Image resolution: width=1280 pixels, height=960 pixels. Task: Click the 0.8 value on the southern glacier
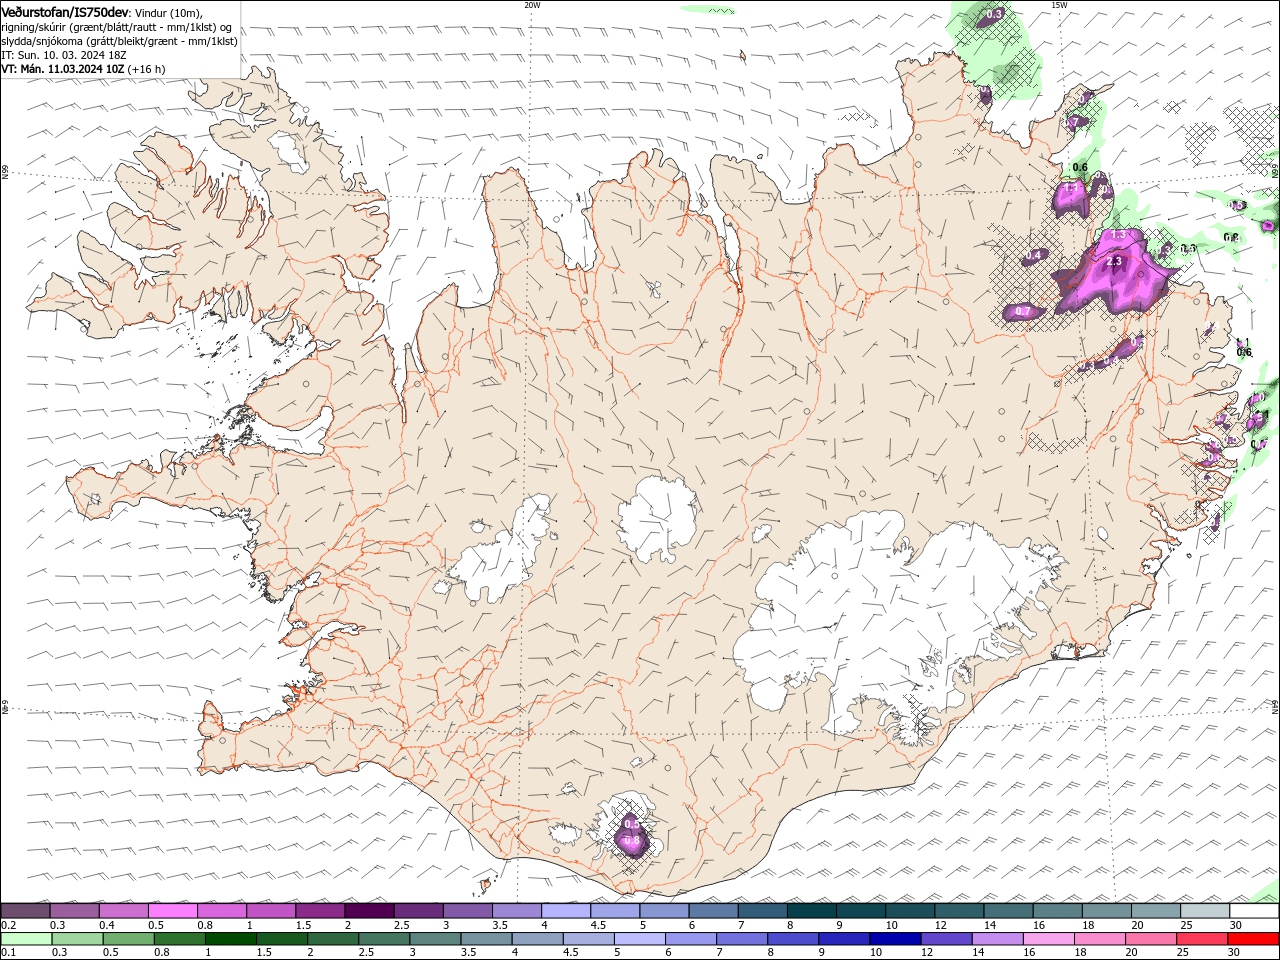(632, 841)
